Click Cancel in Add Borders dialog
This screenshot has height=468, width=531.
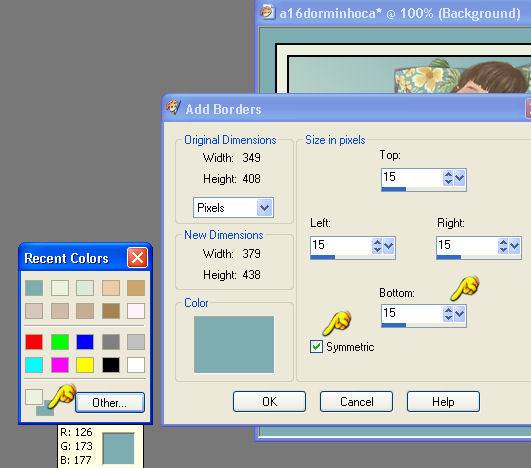pyautogui.click(x=357, y=402)
